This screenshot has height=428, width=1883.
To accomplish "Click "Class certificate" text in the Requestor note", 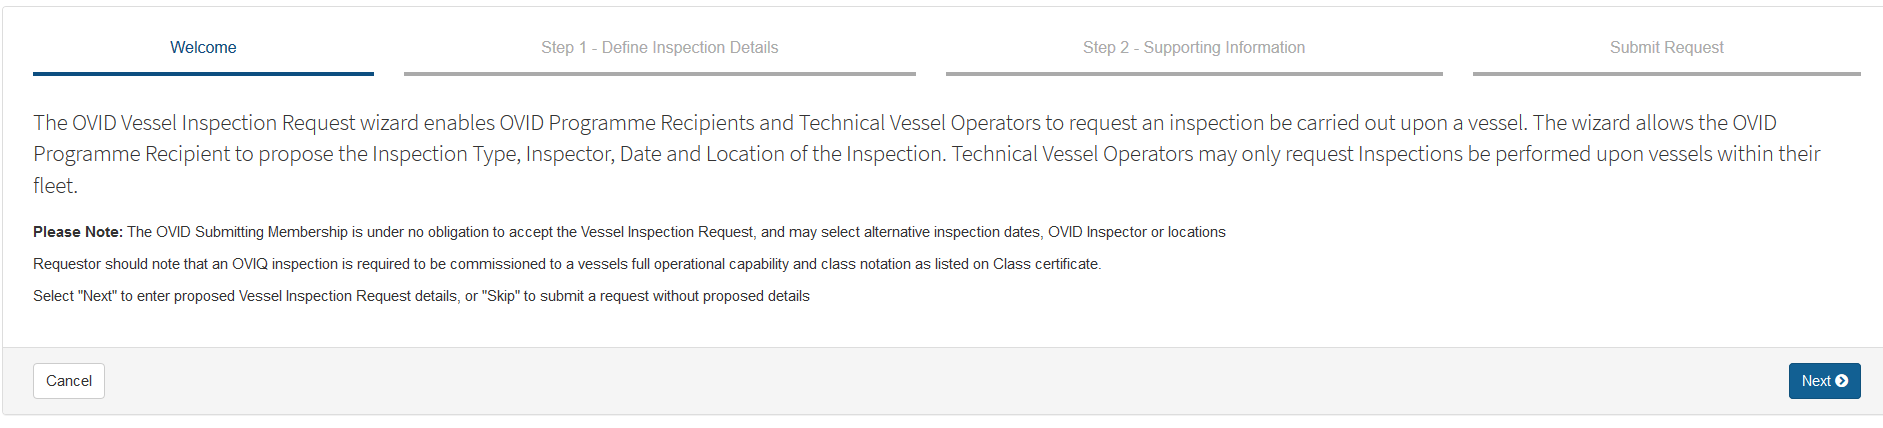I will point(1045,264).
